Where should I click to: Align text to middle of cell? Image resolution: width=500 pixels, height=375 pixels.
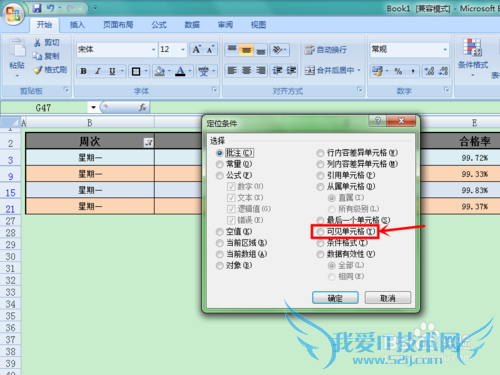(246, 50)
